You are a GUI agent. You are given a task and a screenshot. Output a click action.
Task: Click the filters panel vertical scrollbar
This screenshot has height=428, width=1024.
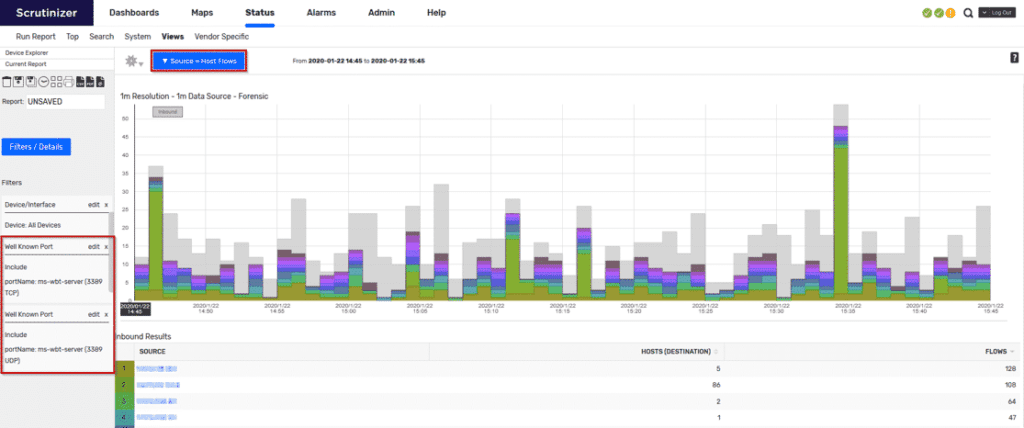click(x=111, y=252)
